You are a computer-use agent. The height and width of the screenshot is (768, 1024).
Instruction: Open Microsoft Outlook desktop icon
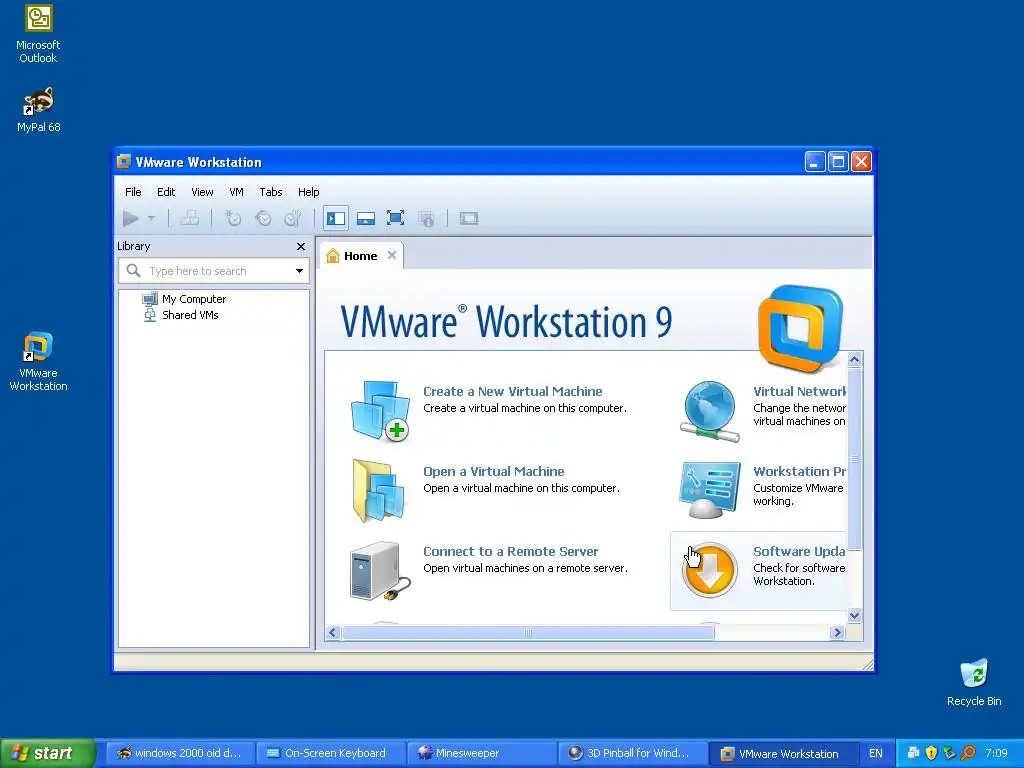tap(38, 34)
